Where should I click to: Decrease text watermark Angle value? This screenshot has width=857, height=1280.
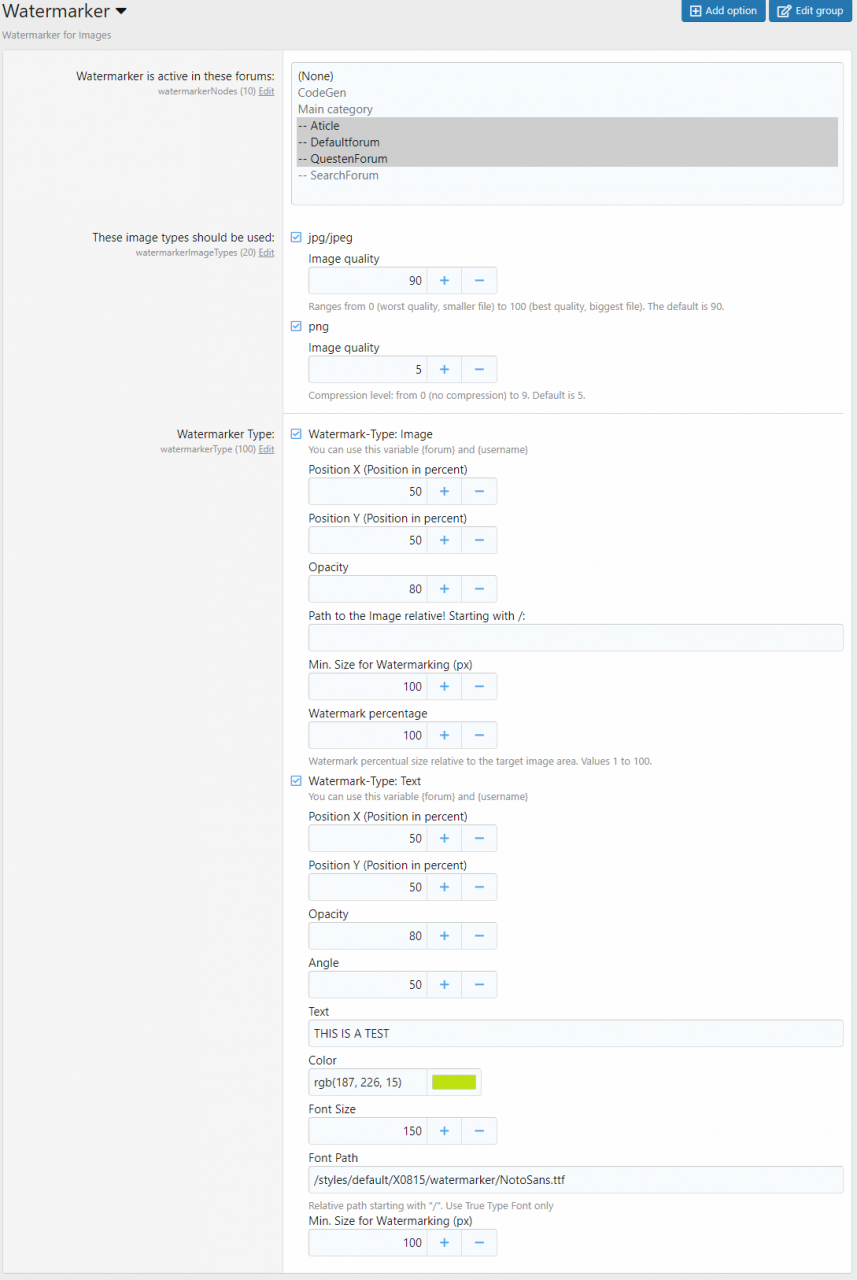pos(479,985)
